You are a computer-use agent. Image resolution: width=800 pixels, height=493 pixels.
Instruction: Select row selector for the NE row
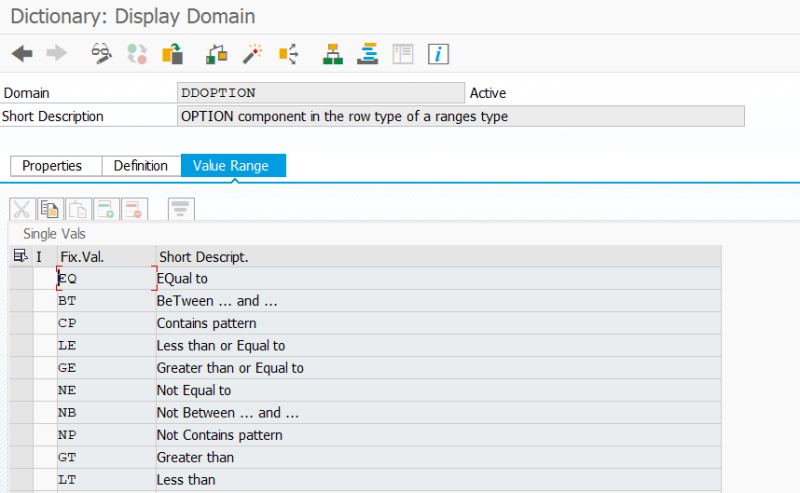pyautogui.click(x=21, y=391)
